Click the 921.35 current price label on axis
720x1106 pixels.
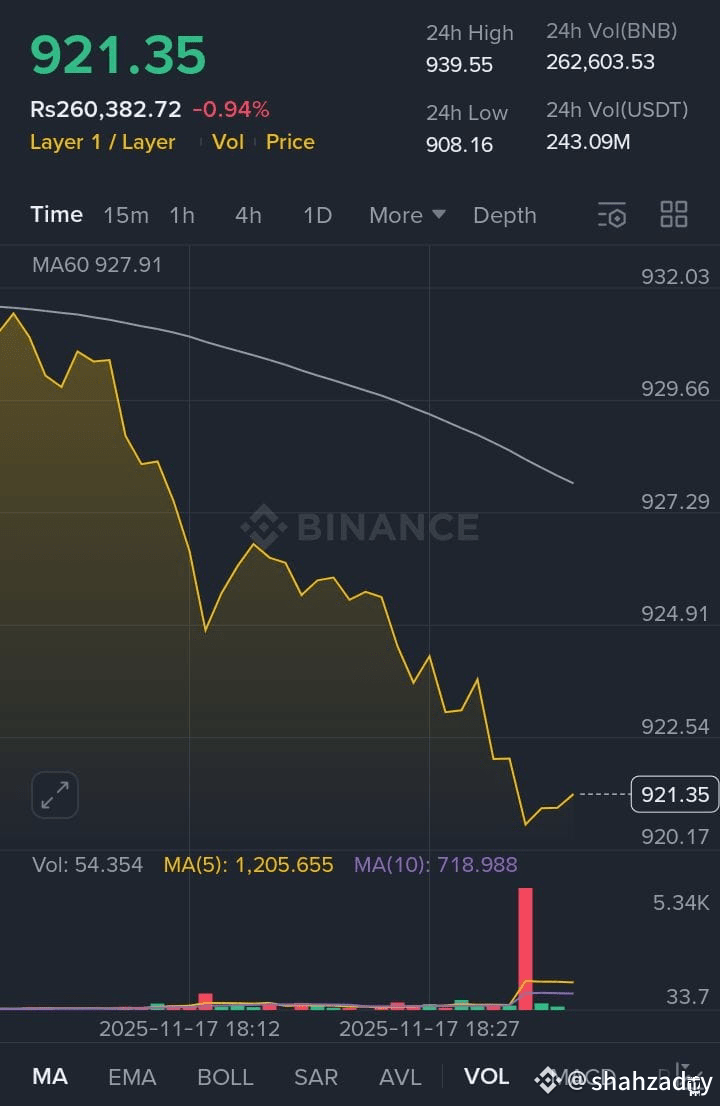(x=675, y=794)
